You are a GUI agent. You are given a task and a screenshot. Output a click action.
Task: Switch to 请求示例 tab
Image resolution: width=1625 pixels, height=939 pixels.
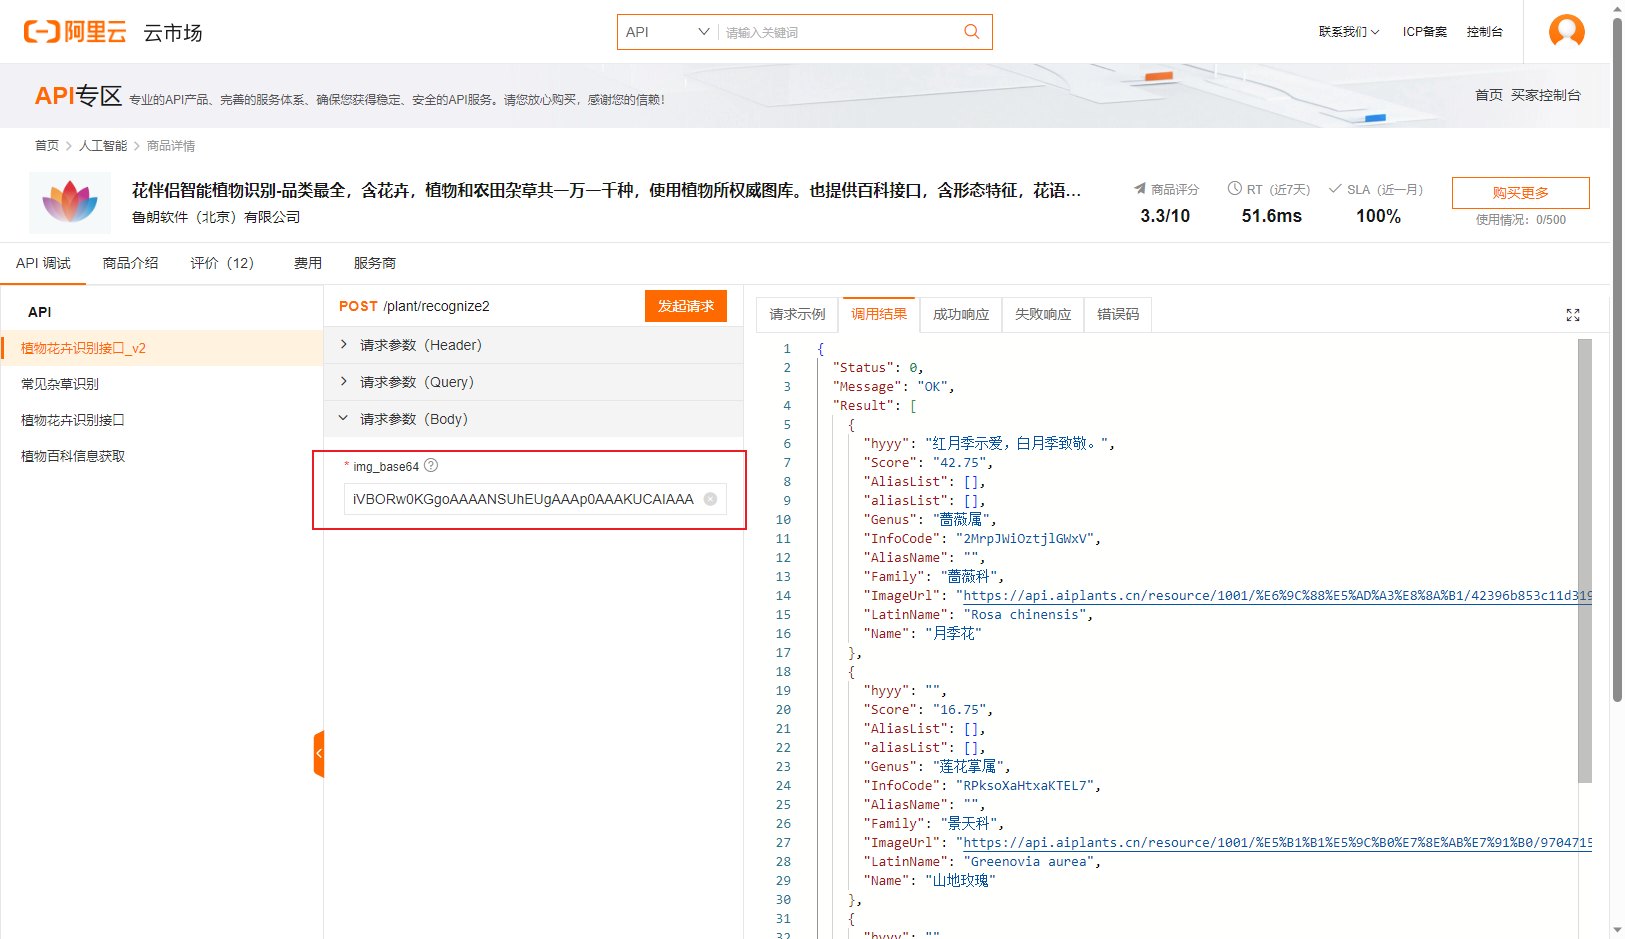point(797,314)
